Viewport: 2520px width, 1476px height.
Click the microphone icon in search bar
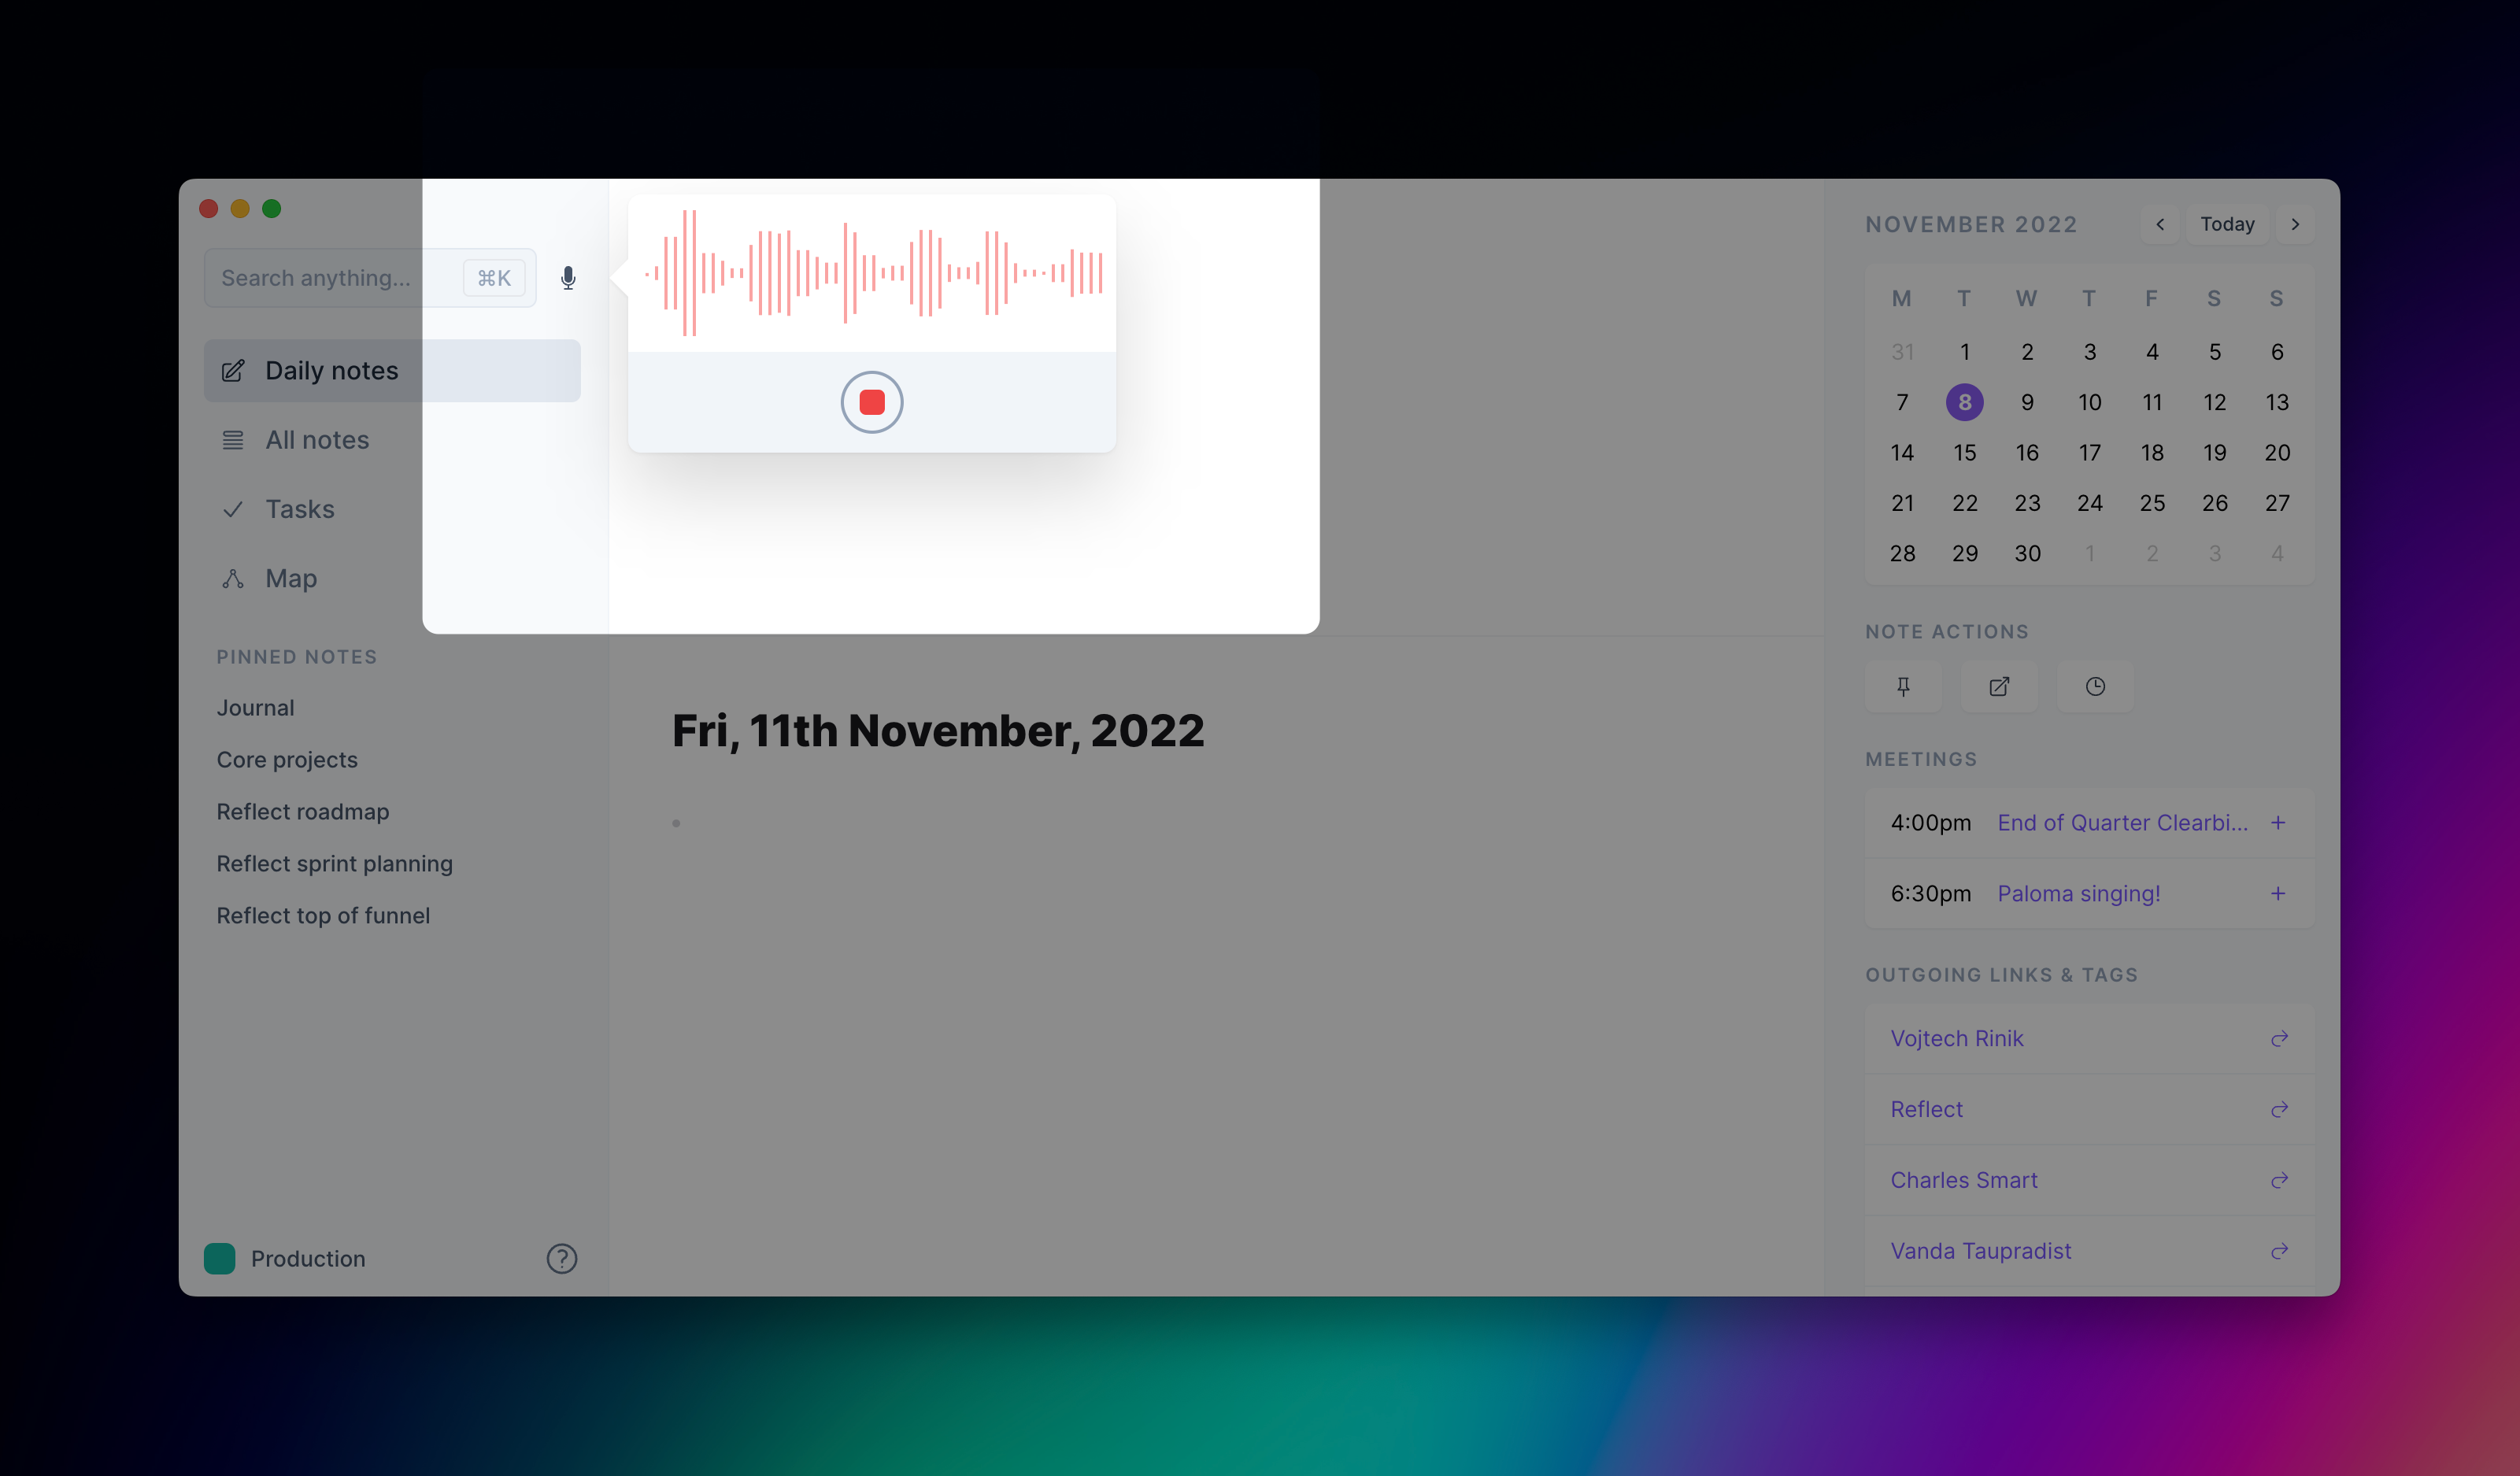click(x=566, y=276)
